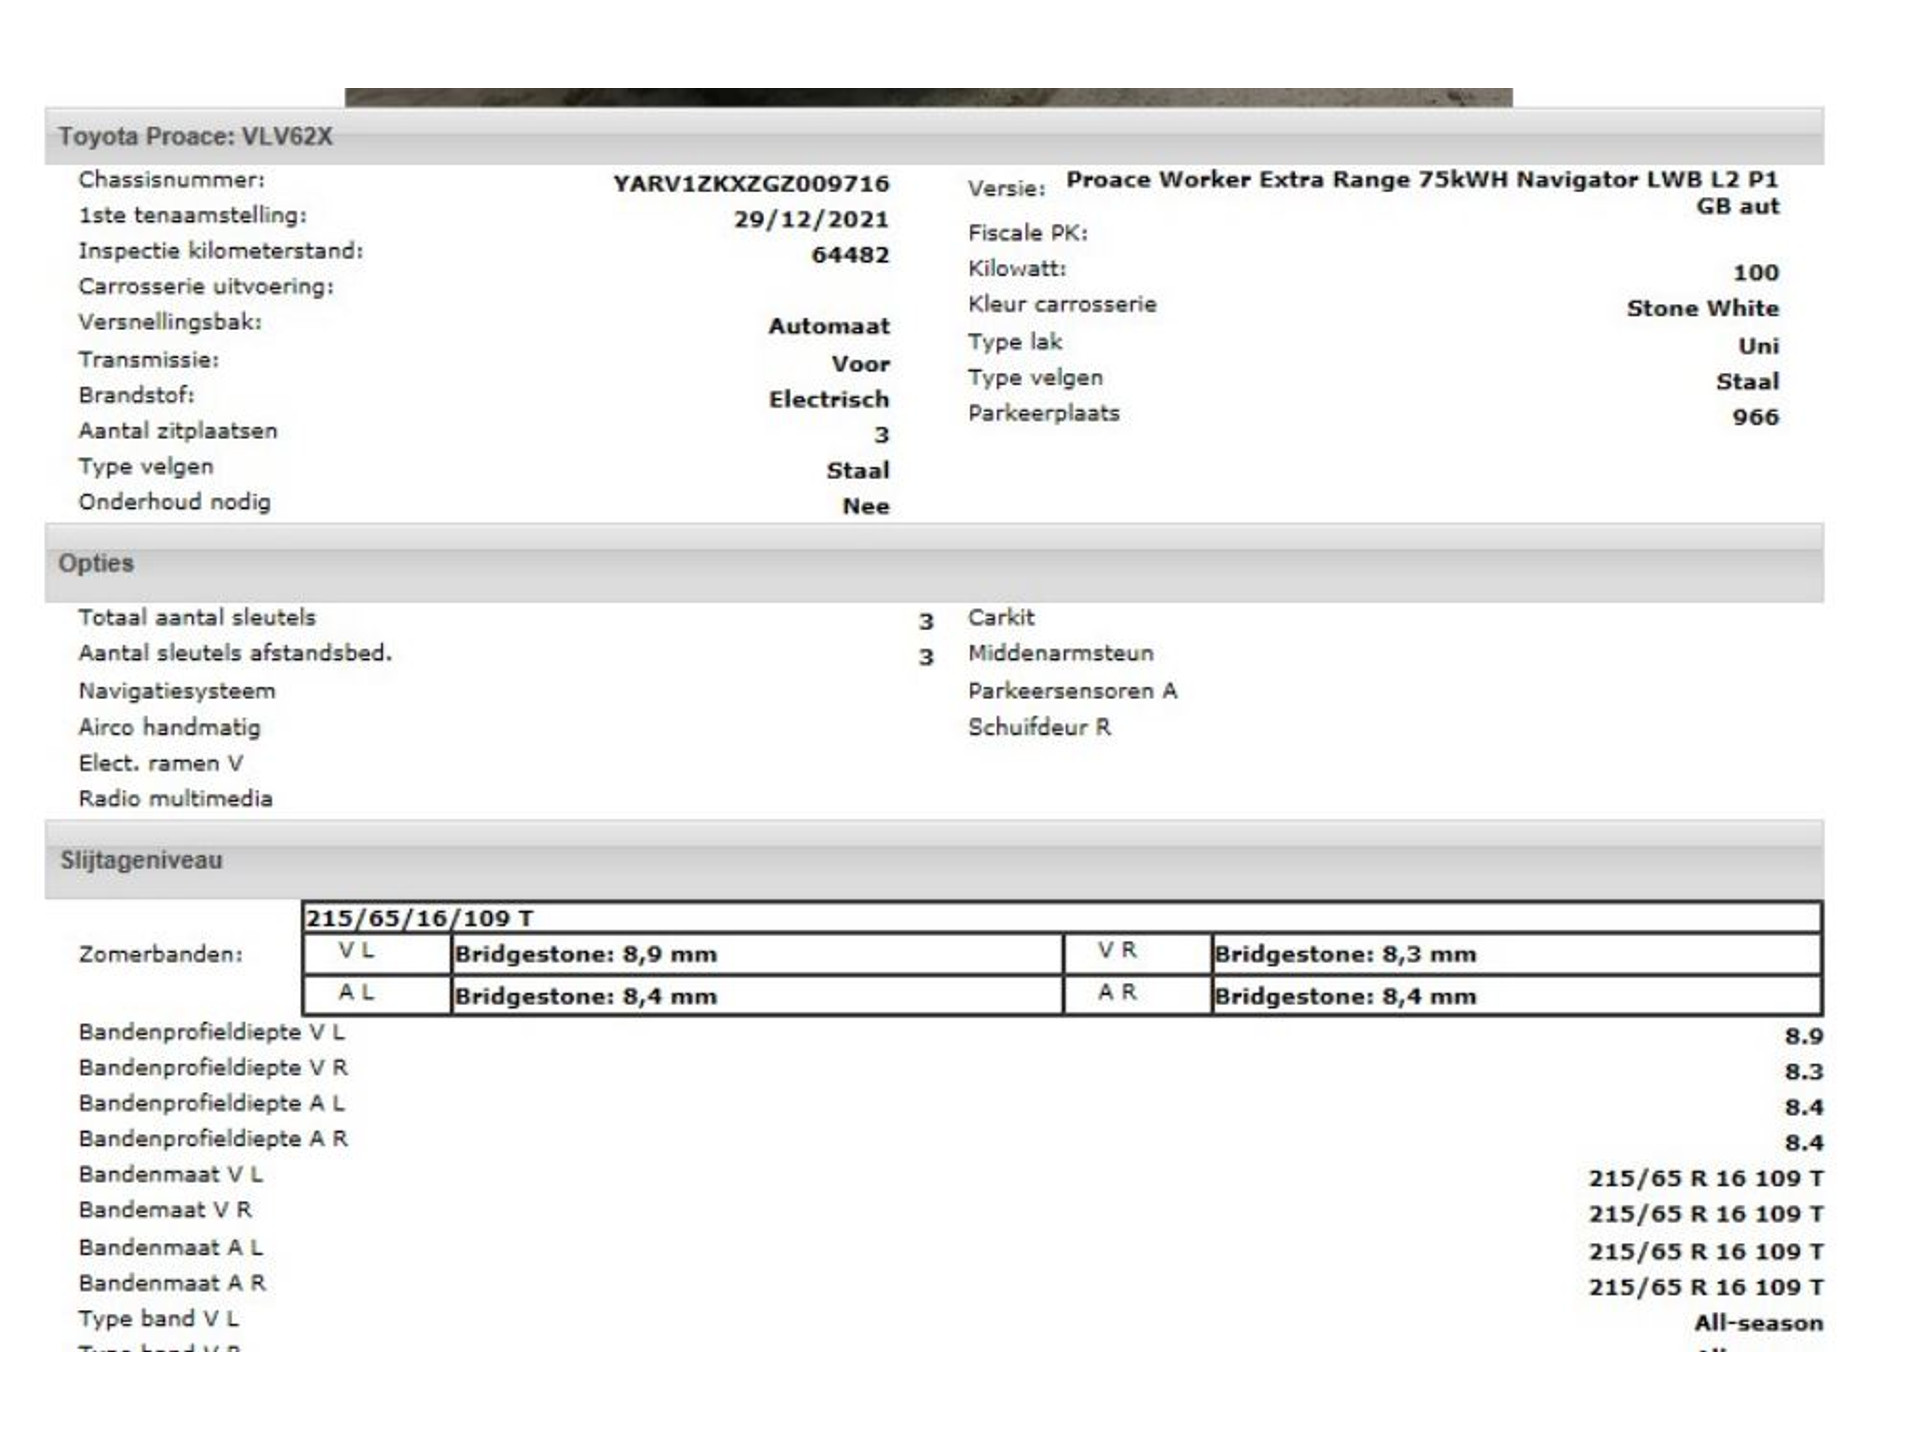Screen dimensions: 1920x1440
Task: Select the Bandenmaat V L tyre size value
Action: (x=1706, y=1178)
